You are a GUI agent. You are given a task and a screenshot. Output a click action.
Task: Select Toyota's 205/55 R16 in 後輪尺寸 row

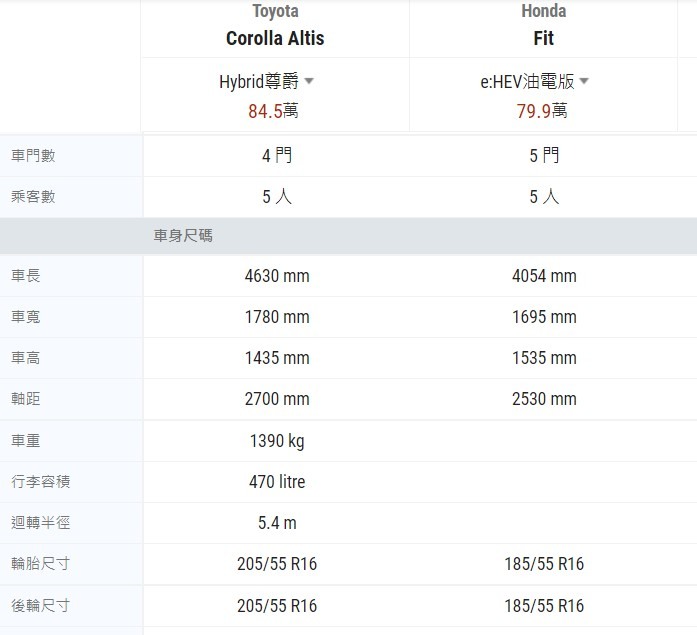(x=277, y=606)
